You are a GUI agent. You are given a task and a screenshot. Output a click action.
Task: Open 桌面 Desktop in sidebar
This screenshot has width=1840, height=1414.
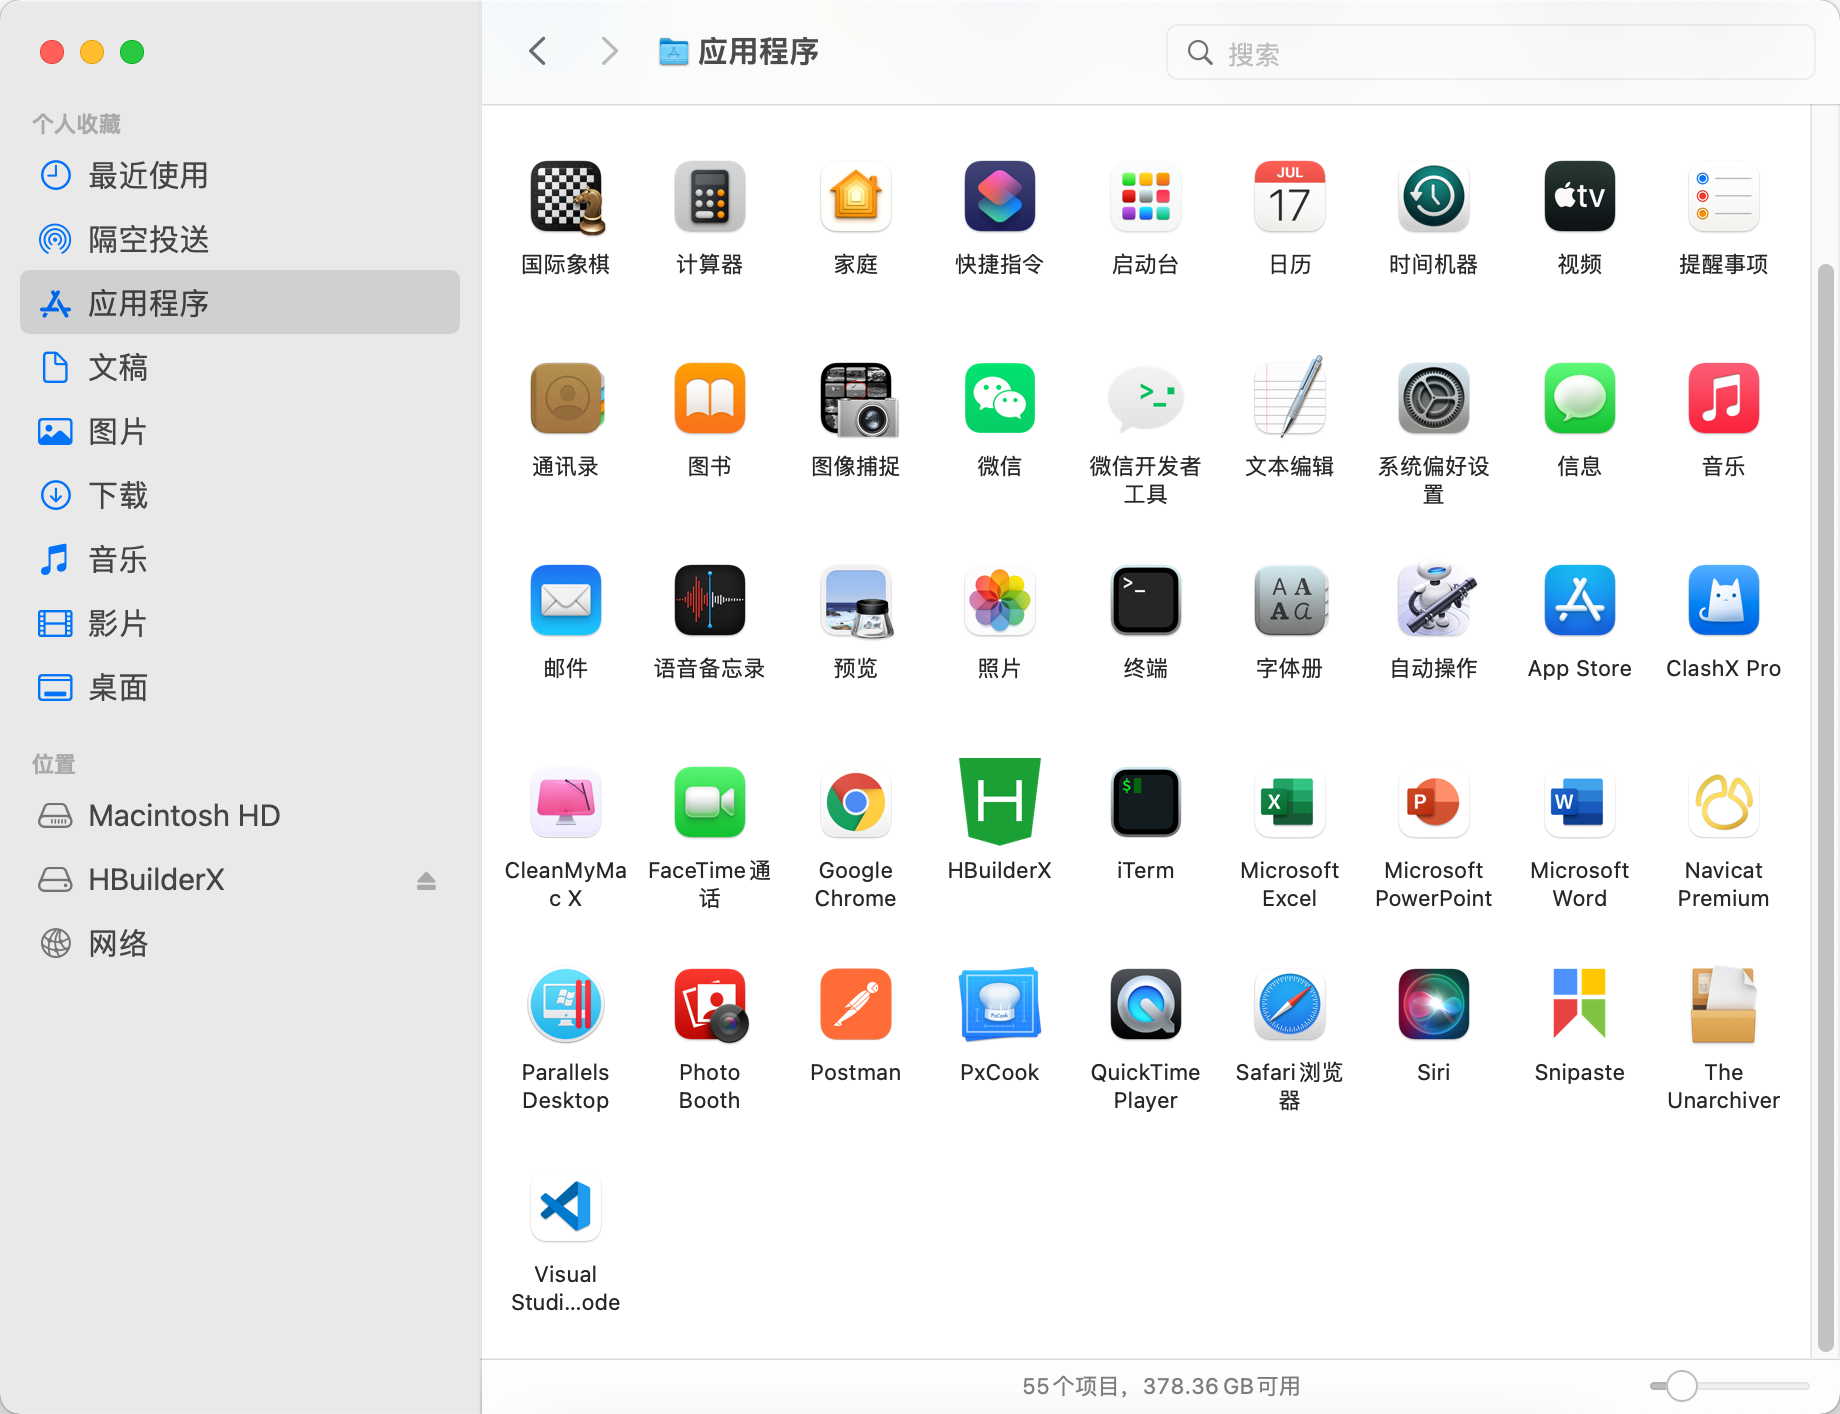pyautogui.click(x=240, y=687)
